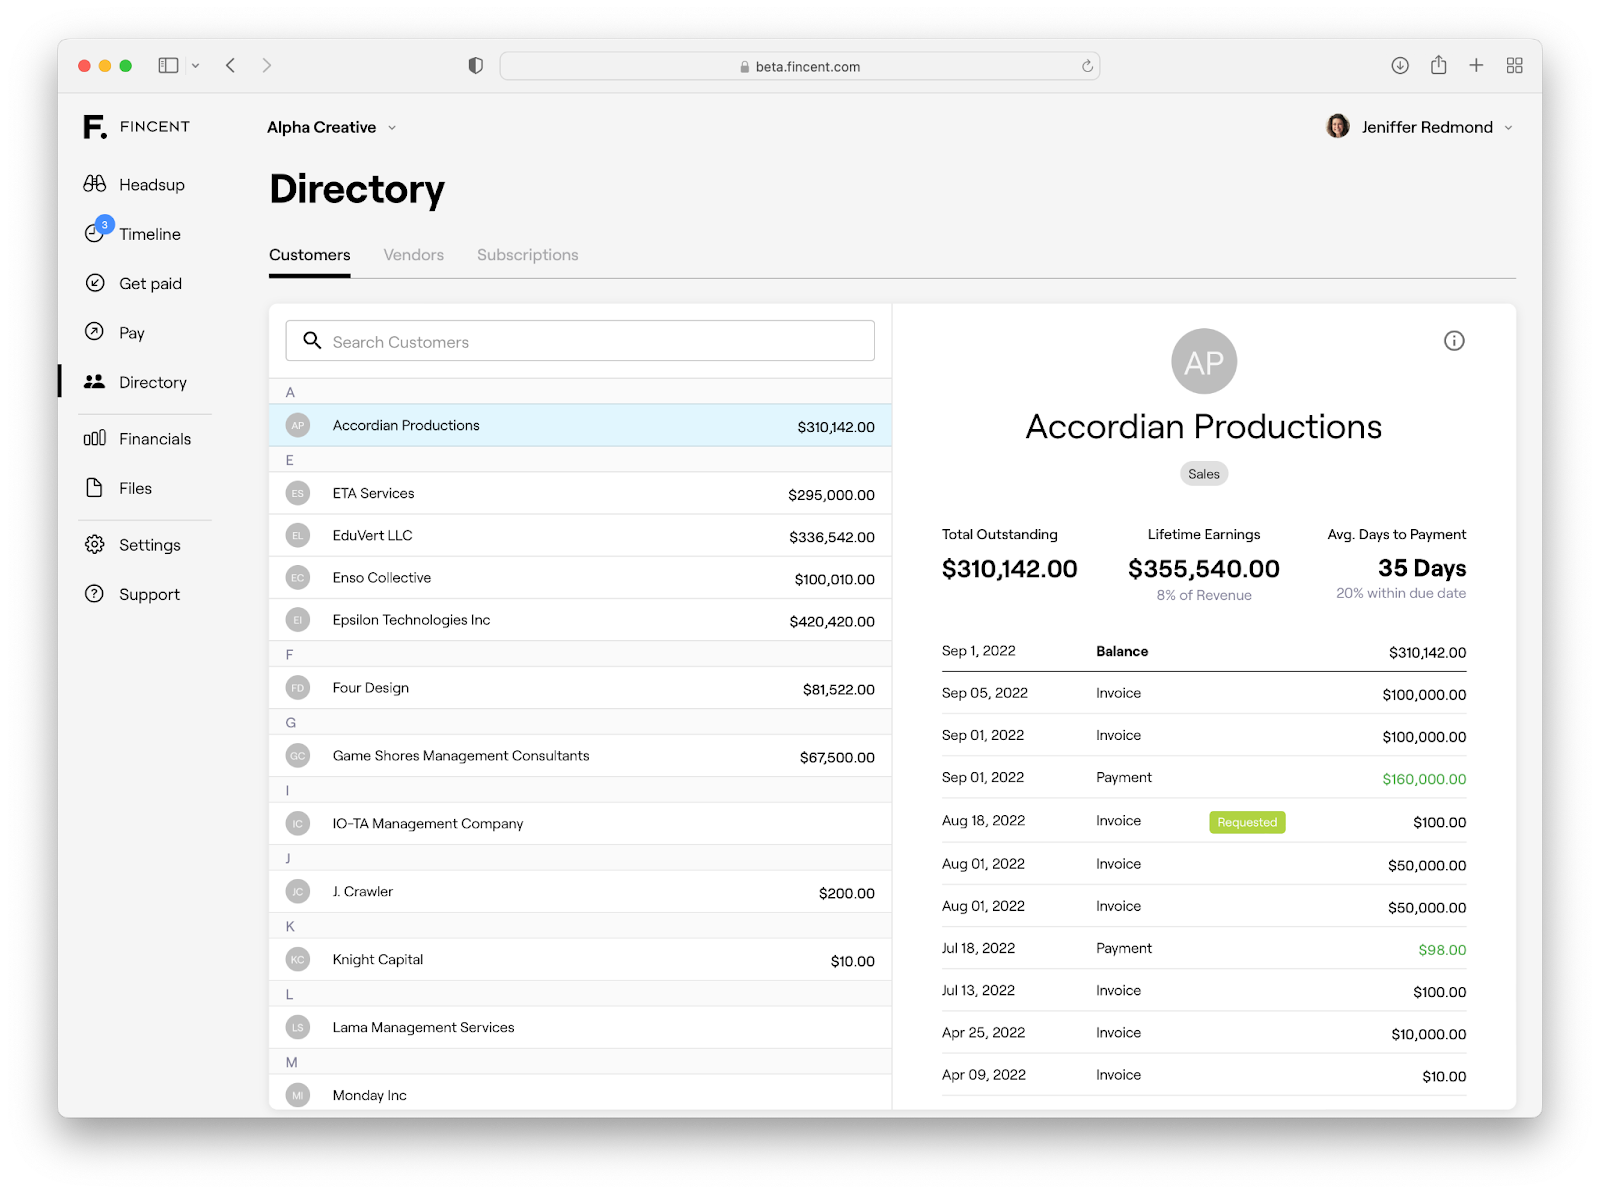Switch to the Subscriptions tab

coord(528,255)
